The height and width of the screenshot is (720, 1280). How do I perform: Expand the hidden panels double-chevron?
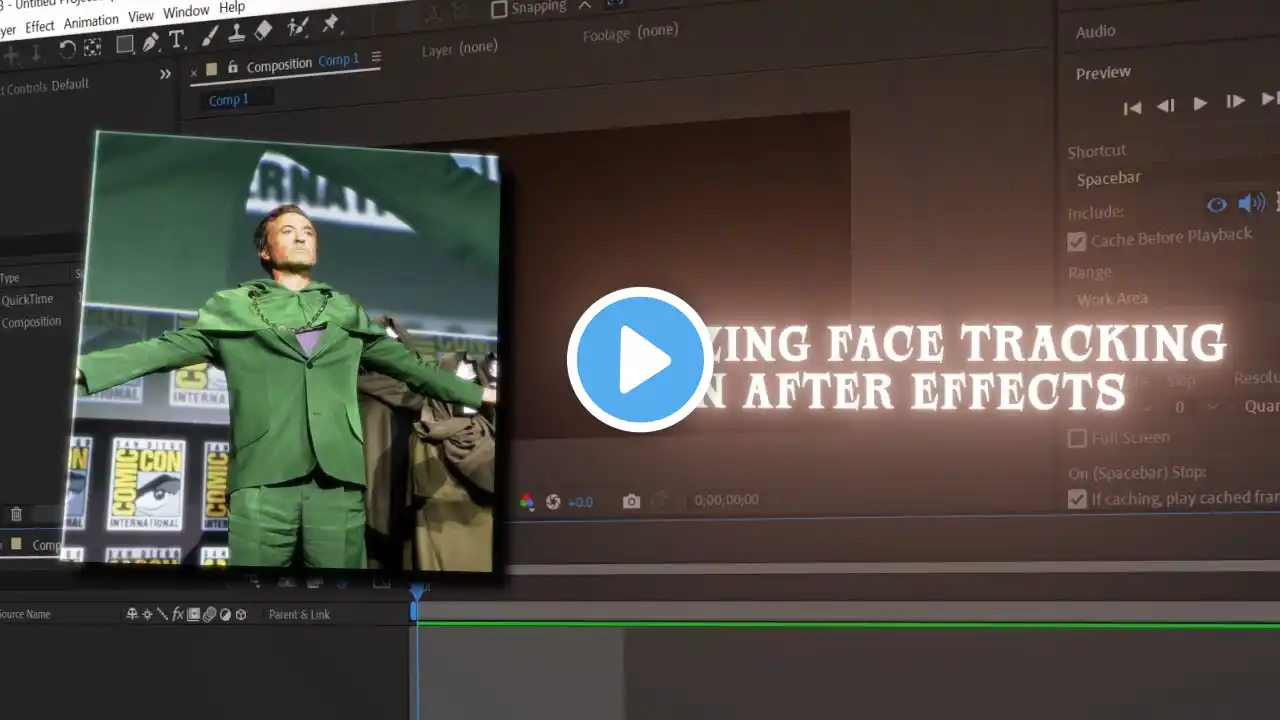point(165,74)
